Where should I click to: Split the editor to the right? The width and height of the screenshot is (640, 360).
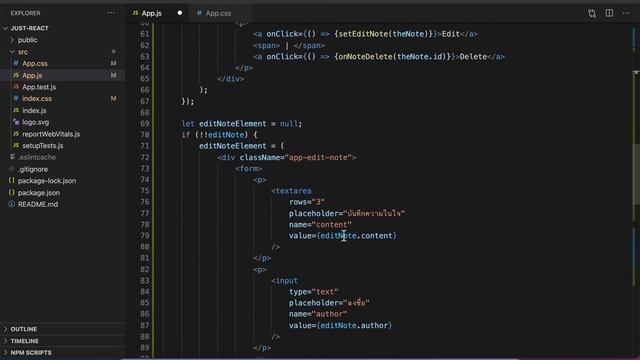pyautogui.click(x=609, y=13)
